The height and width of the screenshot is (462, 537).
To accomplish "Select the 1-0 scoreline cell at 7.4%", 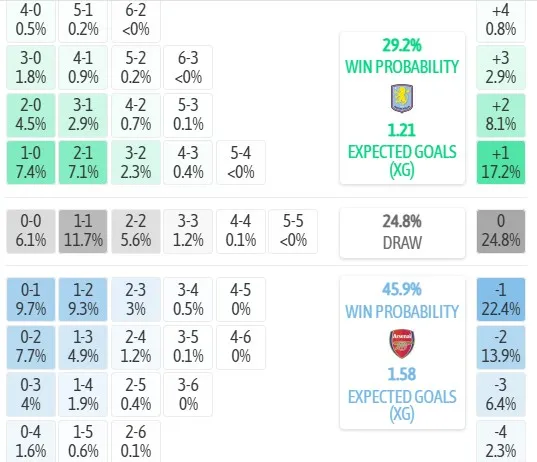I will click(x=31, y=162).
